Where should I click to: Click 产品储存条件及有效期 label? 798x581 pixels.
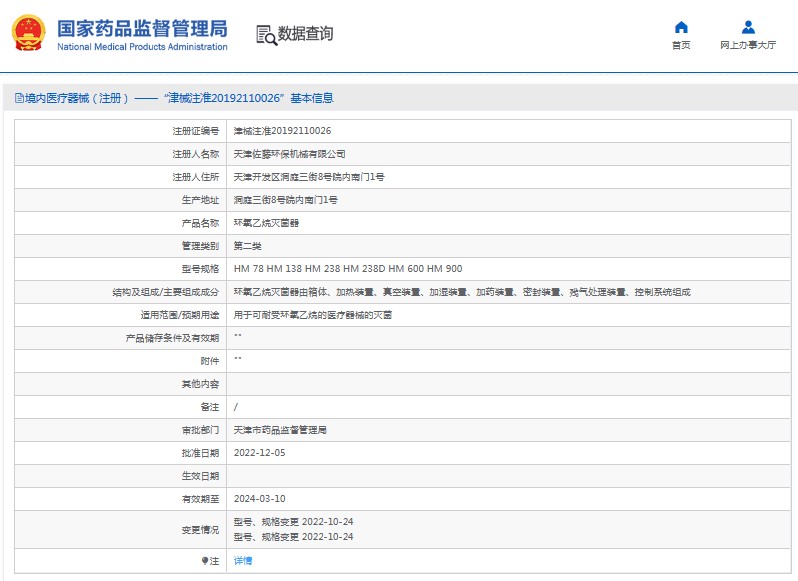pos(173,338)
